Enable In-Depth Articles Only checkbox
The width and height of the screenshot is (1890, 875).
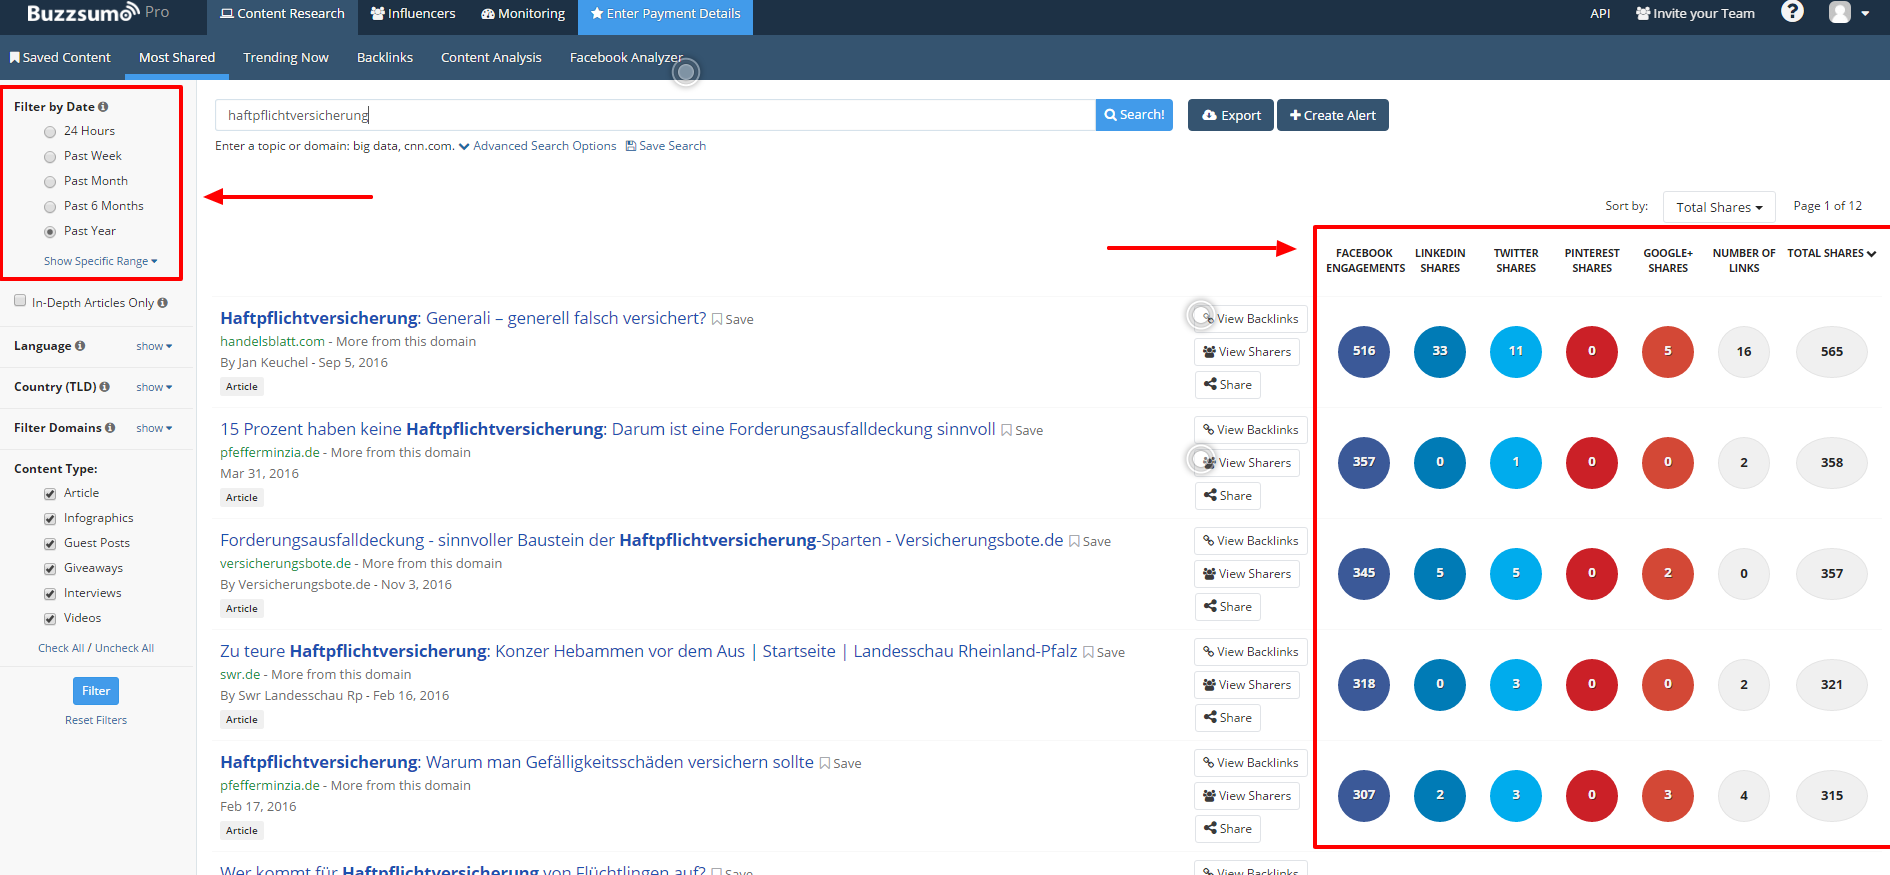(x=20, y=301)
